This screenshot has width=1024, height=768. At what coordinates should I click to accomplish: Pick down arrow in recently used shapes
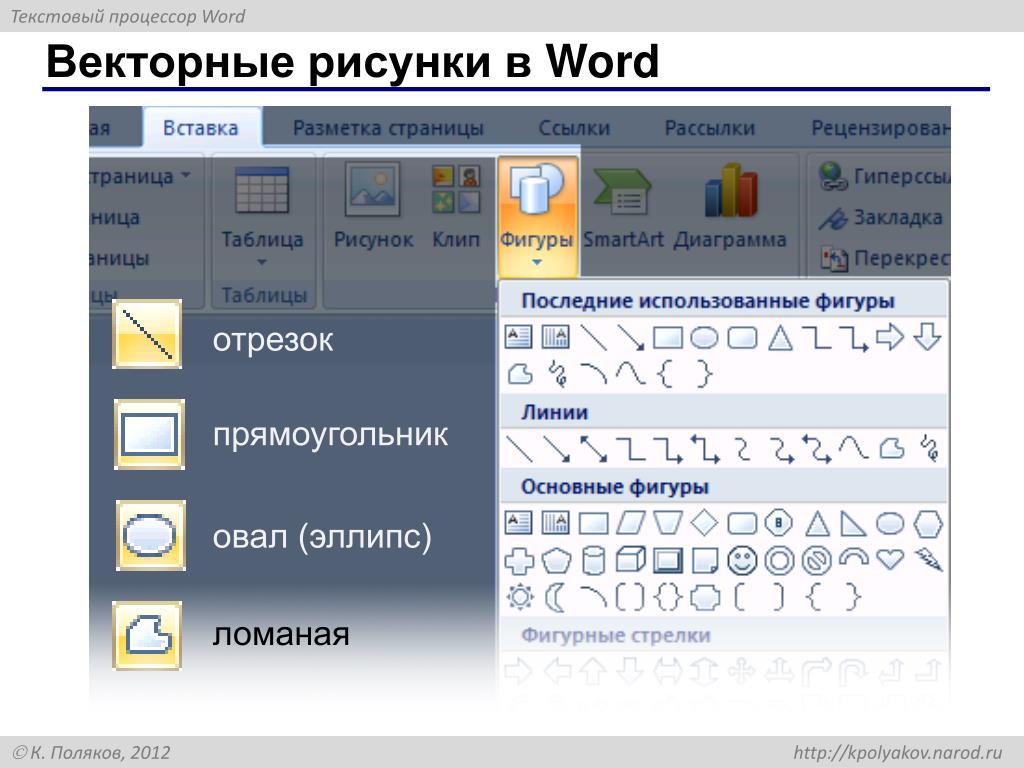[x=927, y=338]
